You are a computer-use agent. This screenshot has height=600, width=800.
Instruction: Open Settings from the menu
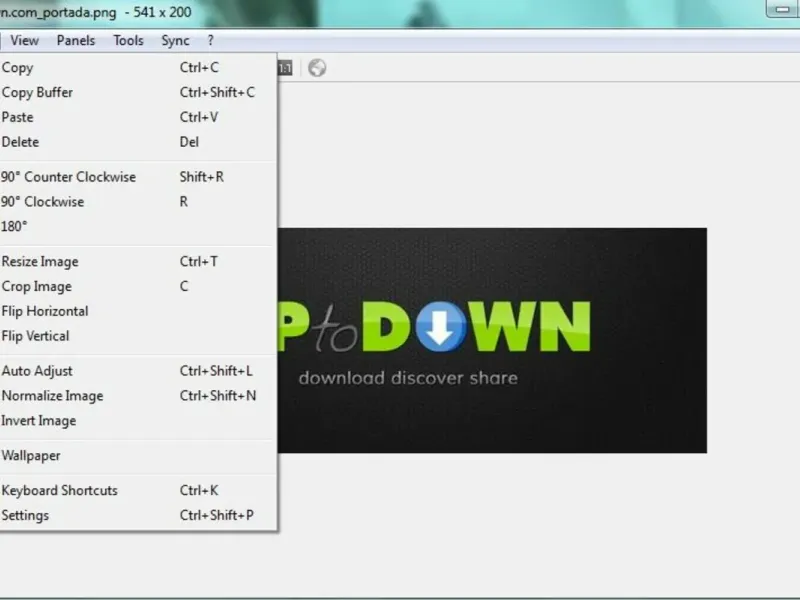[138, 515]
